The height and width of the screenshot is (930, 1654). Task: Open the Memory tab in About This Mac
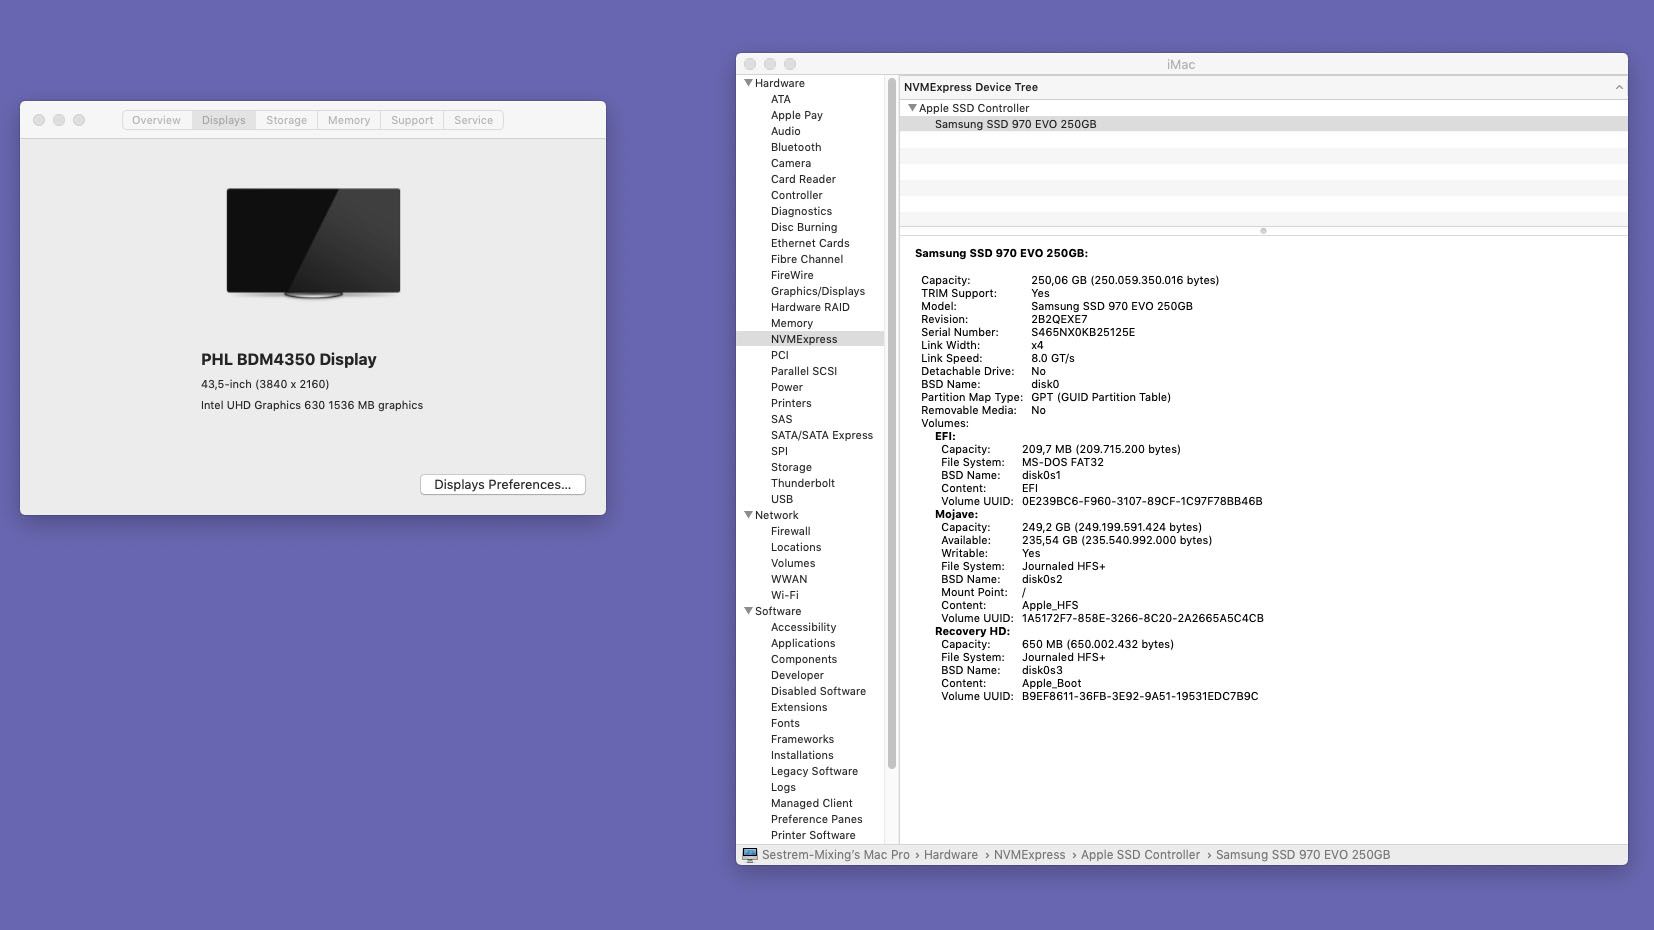click(x=349, y=120)
